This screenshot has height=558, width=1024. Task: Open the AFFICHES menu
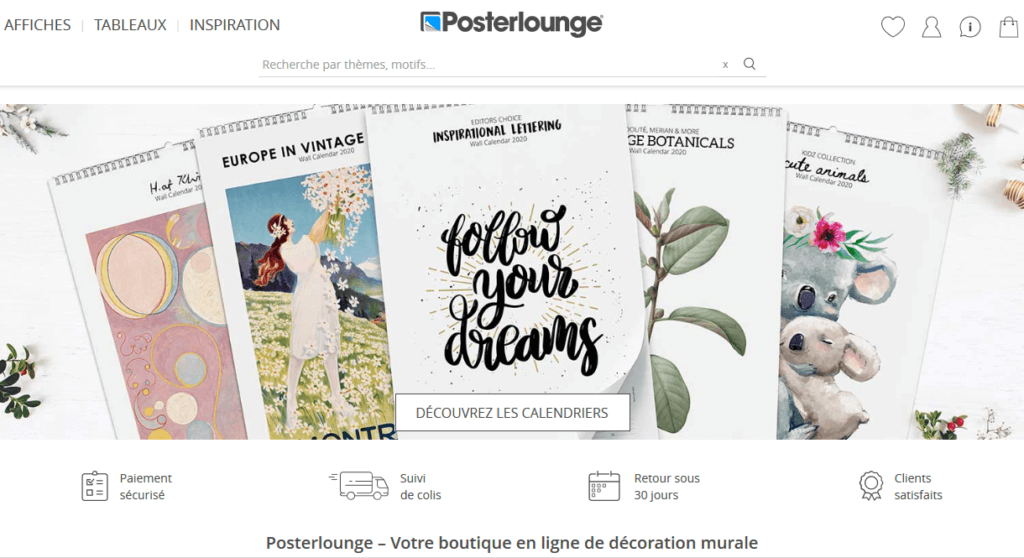(x=37, y=25)
